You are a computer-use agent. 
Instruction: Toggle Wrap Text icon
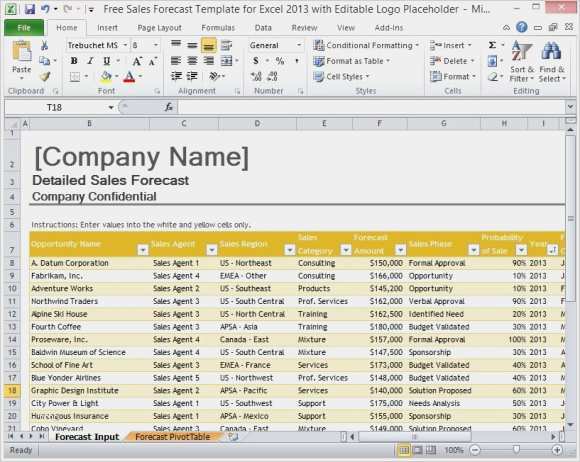226,45
